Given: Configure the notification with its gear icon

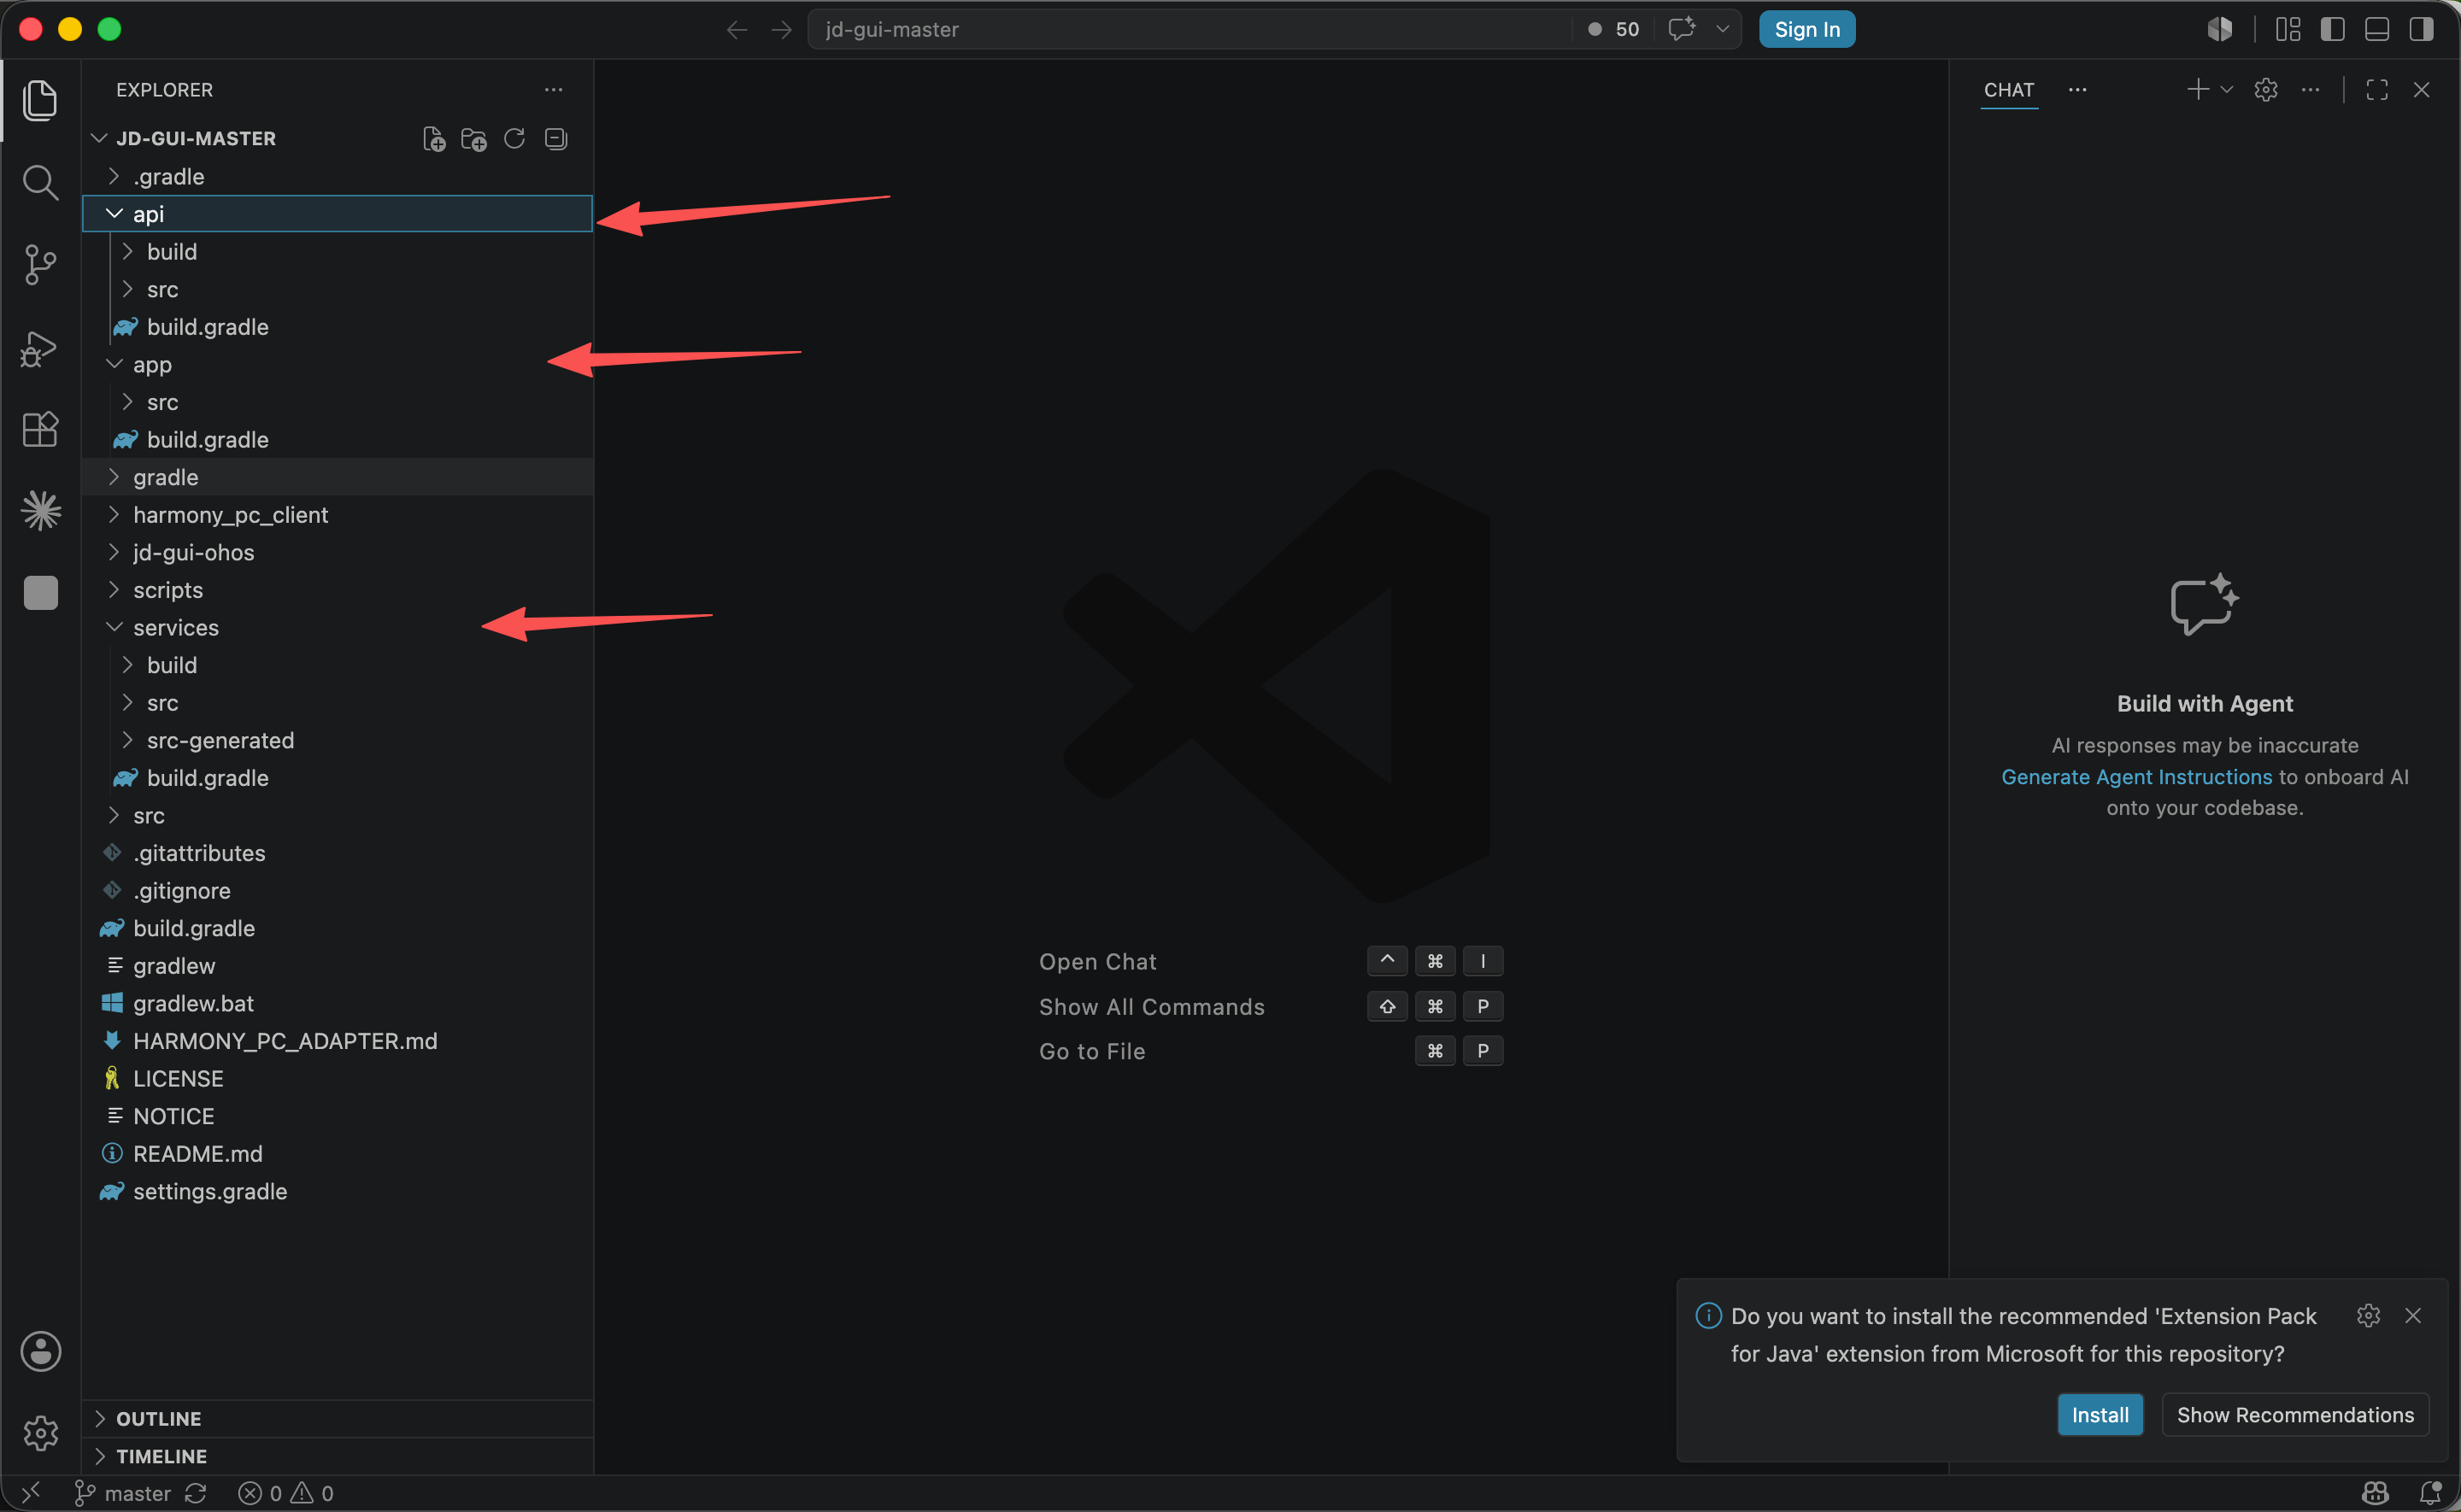Looking at the screenshot, I should pos(2368,1315).
